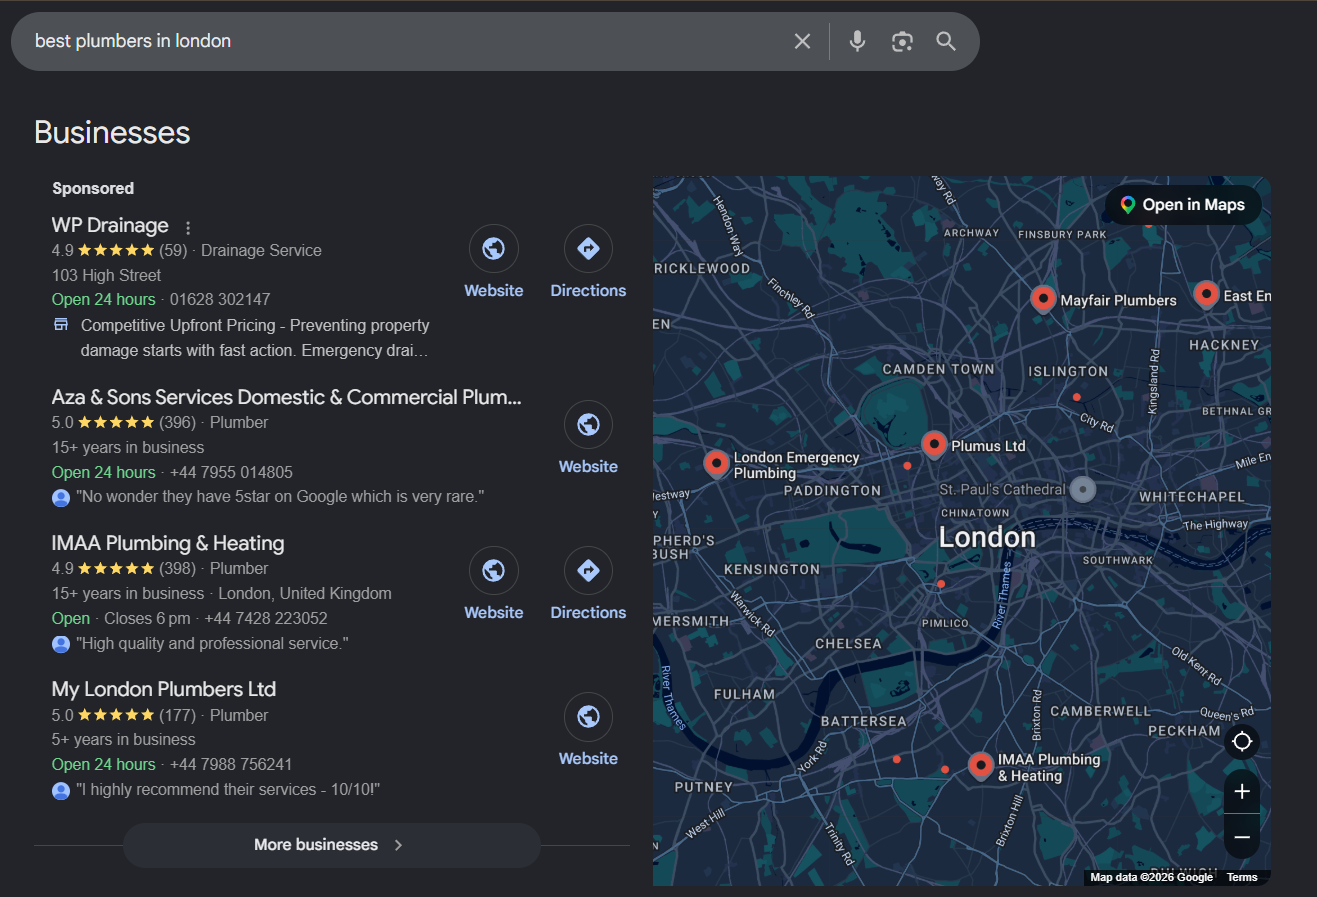
Task: Open the three-dot options for WP Drainage
Action: [188, 227]
